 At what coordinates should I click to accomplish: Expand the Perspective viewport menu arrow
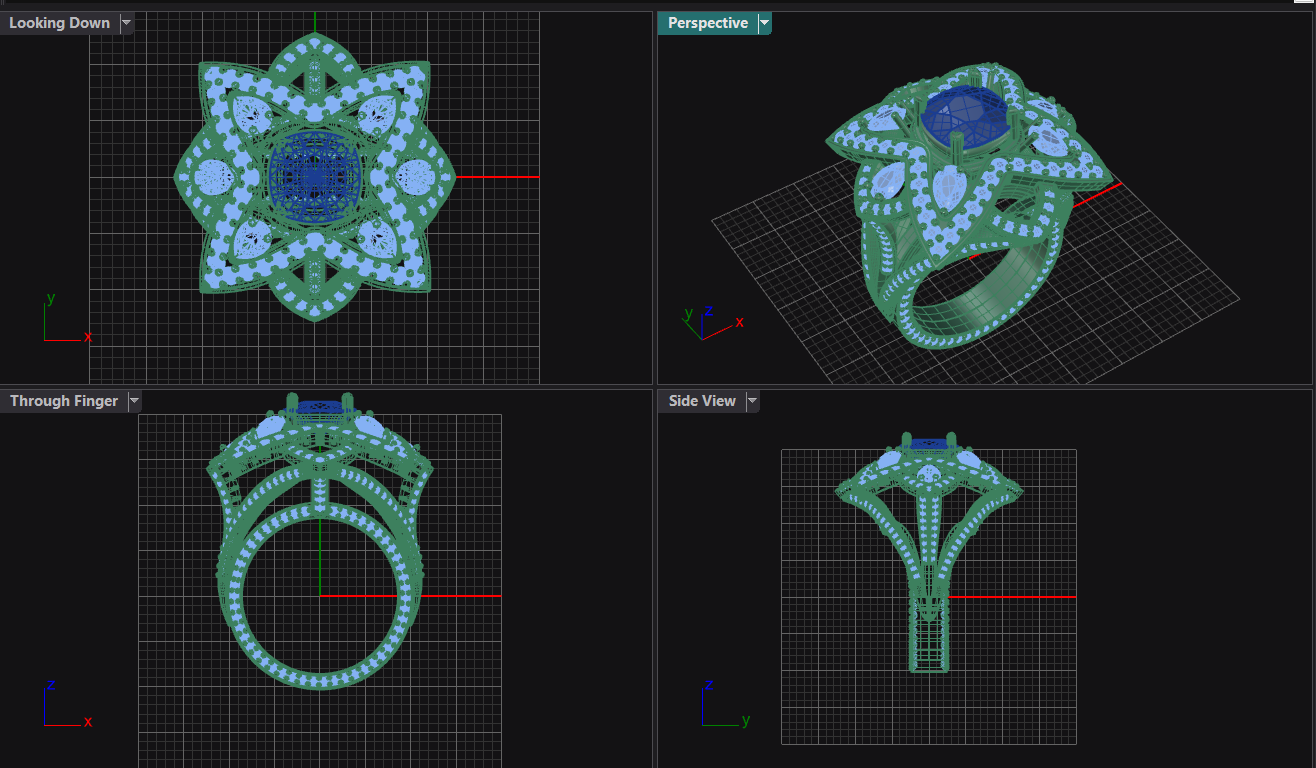coord(764,23)
